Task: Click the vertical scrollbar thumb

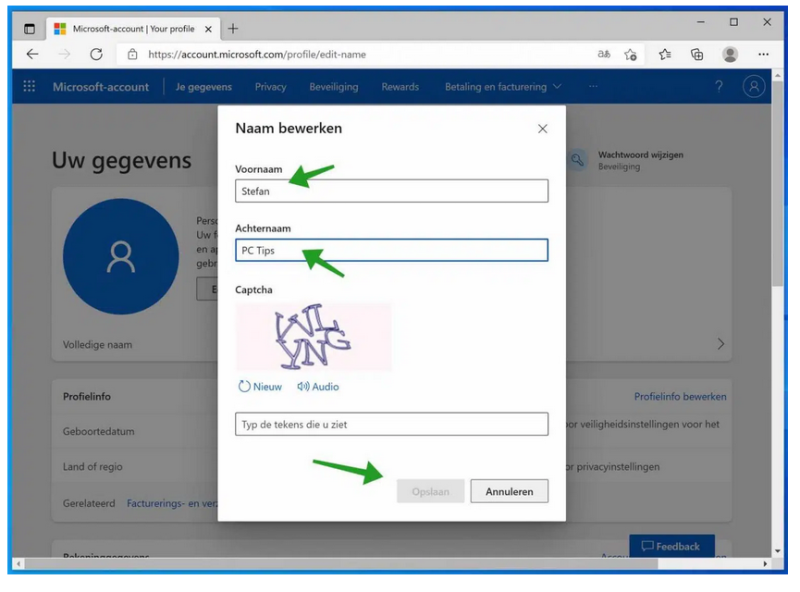Action: pyautogui.click(x=778, y=184)
